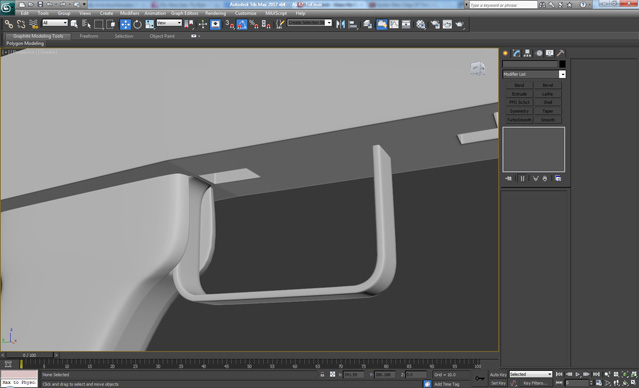The image size is (639, 388).
Task: Open the Curve Editor icon
Action: [394, 24]
